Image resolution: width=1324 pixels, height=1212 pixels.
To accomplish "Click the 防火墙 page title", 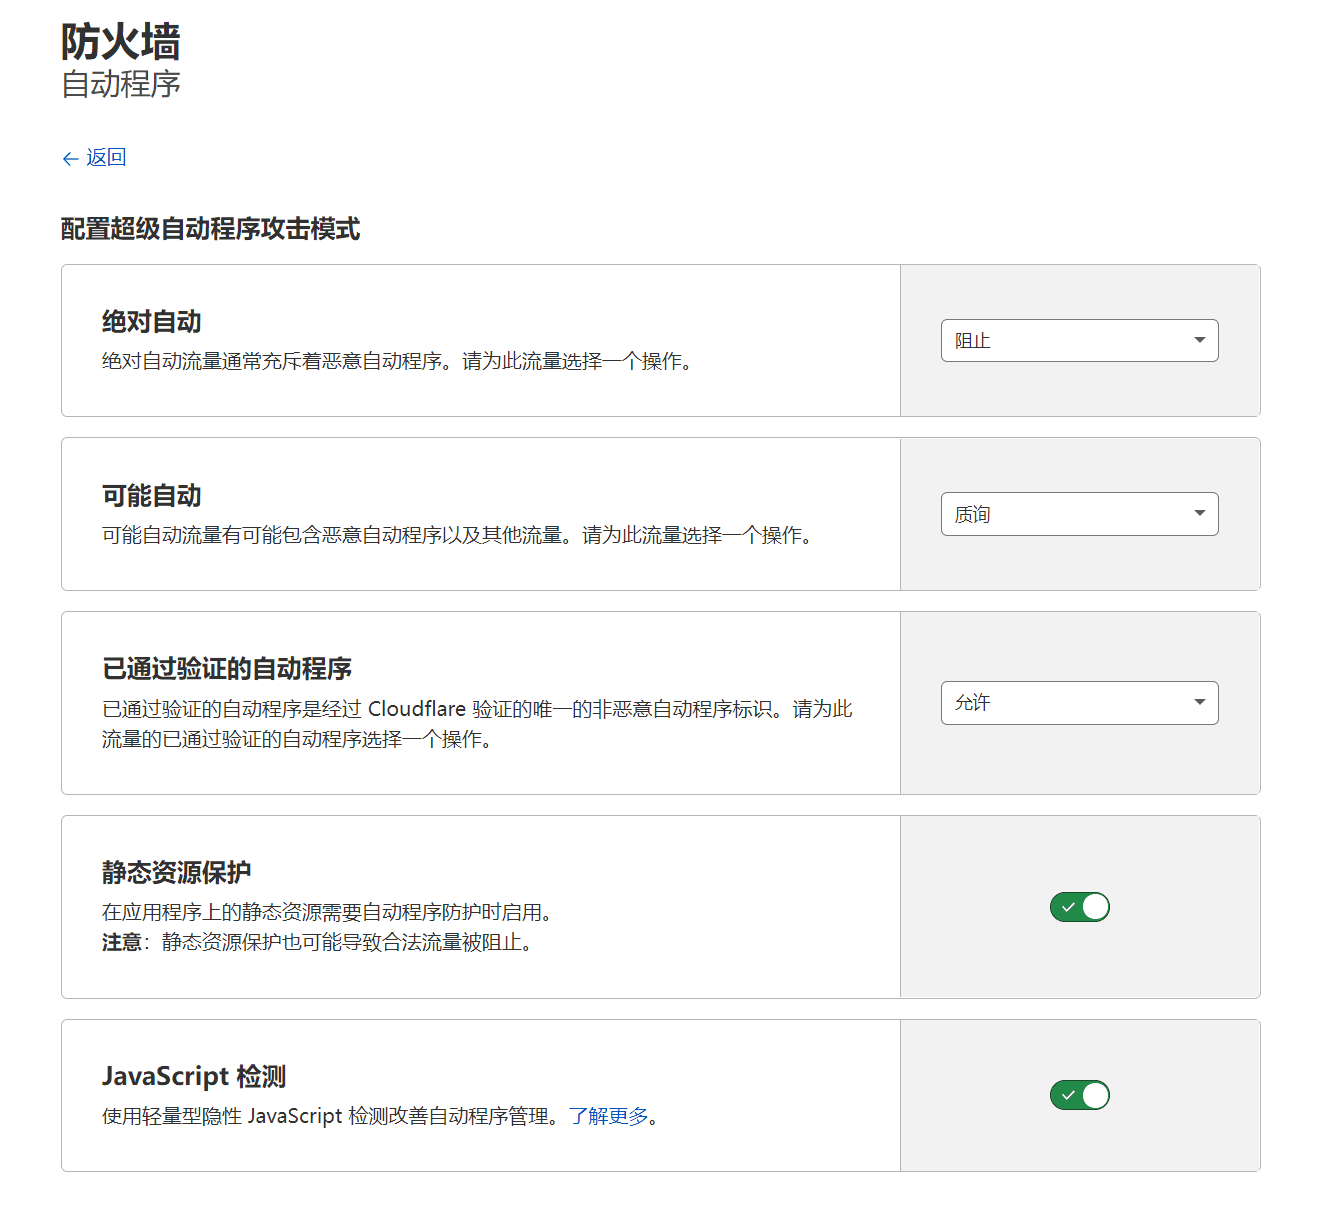I will [x=120, y=42].
